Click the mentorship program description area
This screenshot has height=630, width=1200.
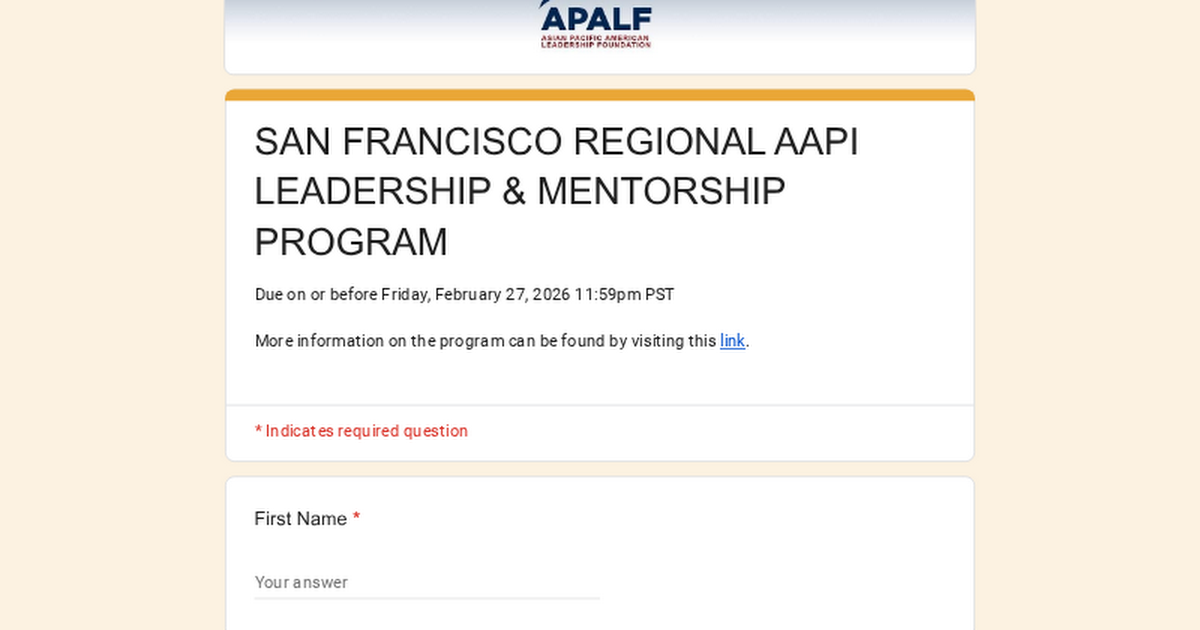coord(500,340)
